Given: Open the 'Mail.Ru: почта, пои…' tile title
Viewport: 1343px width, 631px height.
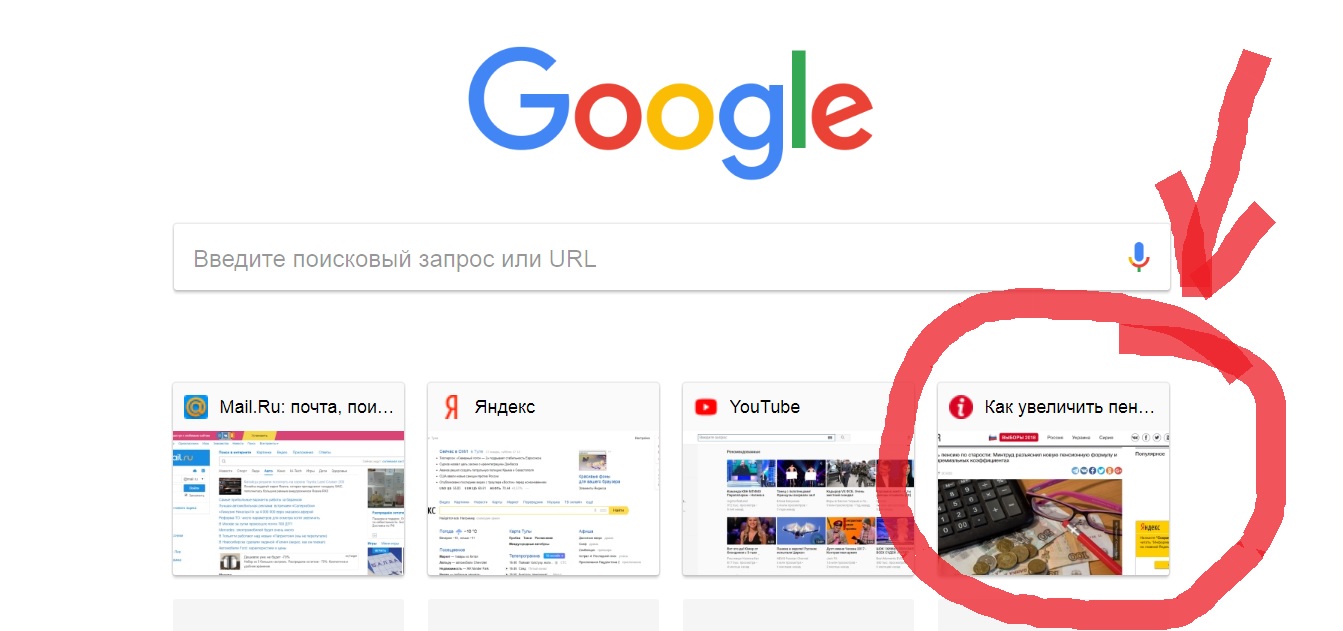Looking at the screenshot, I should click(306, 407).
